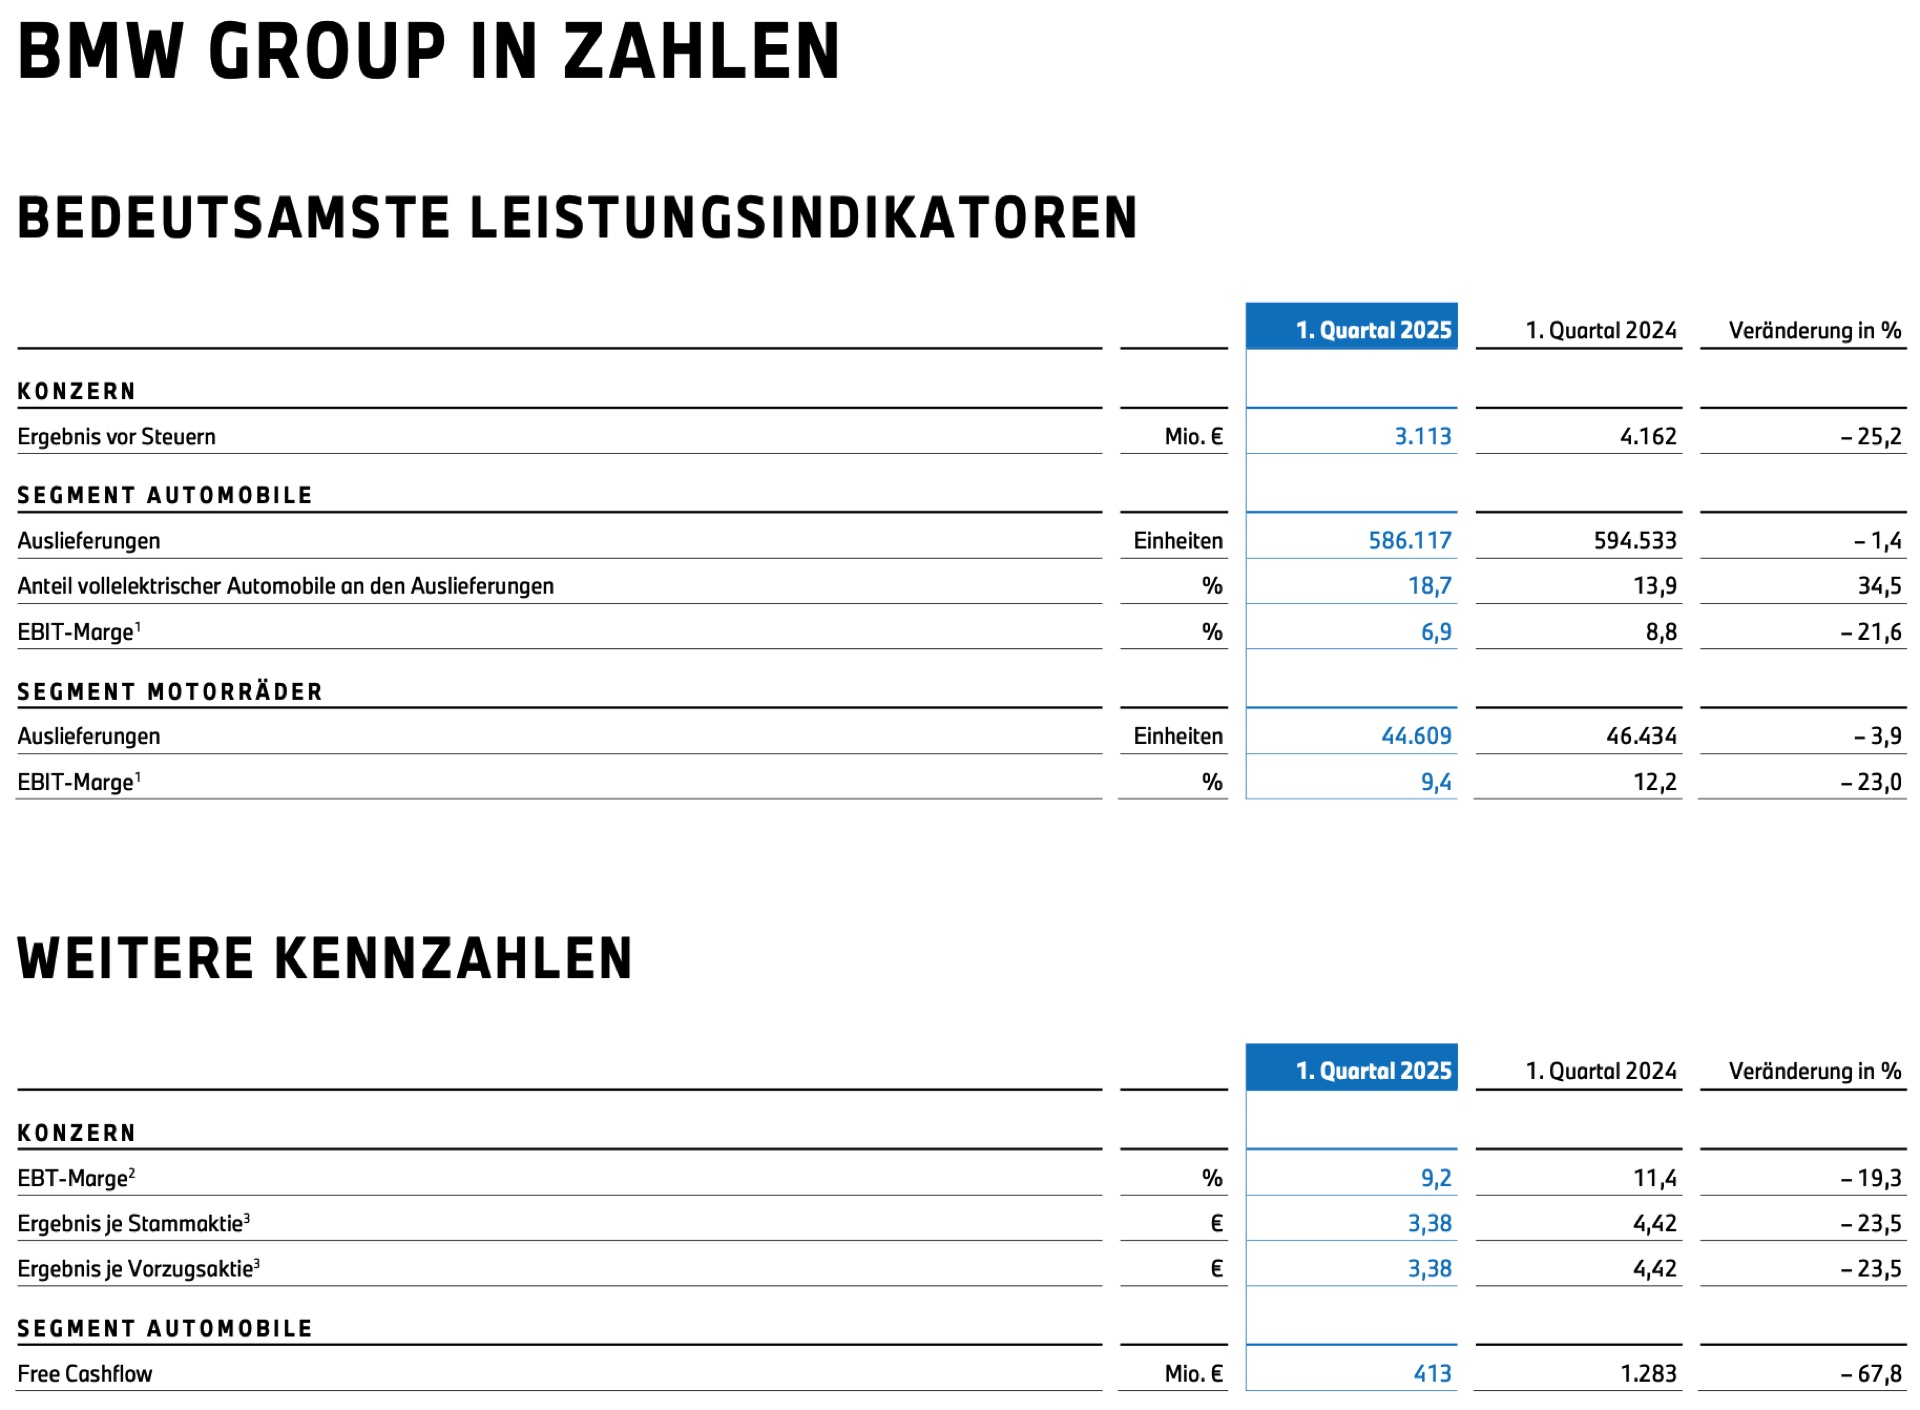Select the Segment Motorräder section heading
The image size is (1920, 1410).
point(170,692)
